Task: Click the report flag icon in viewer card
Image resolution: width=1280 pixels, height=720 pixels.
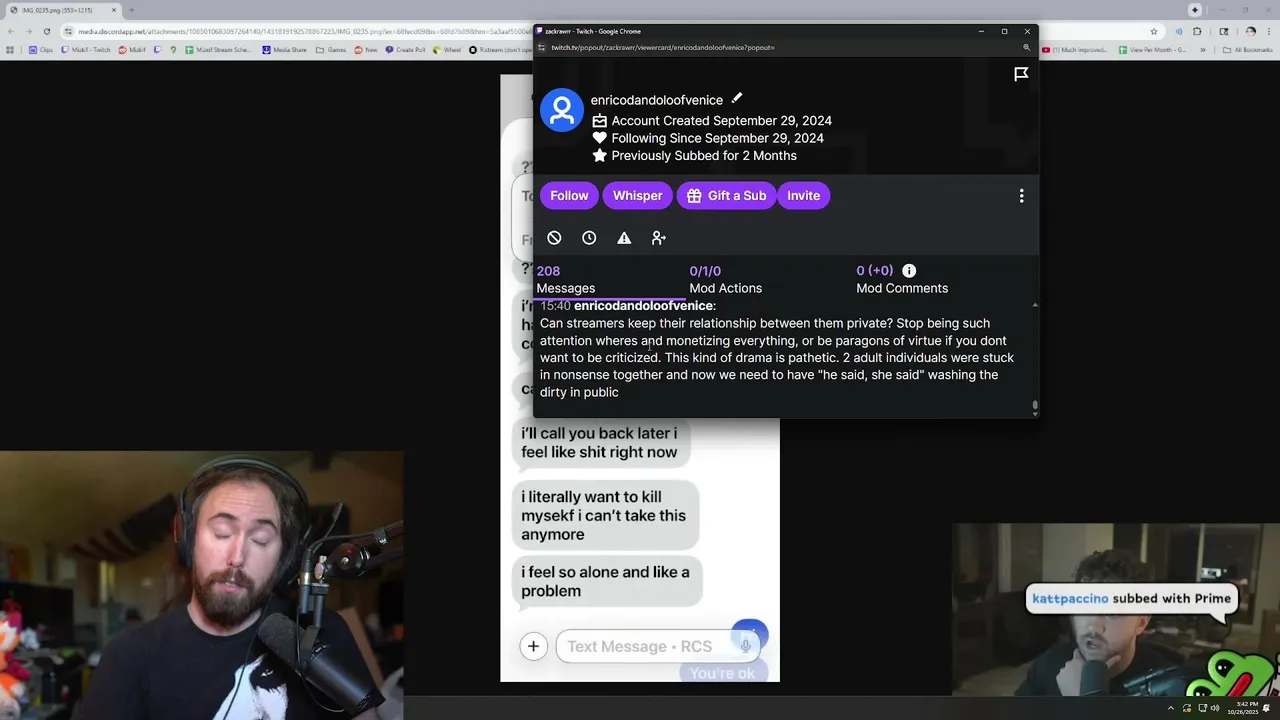Action: [1021, 74]
